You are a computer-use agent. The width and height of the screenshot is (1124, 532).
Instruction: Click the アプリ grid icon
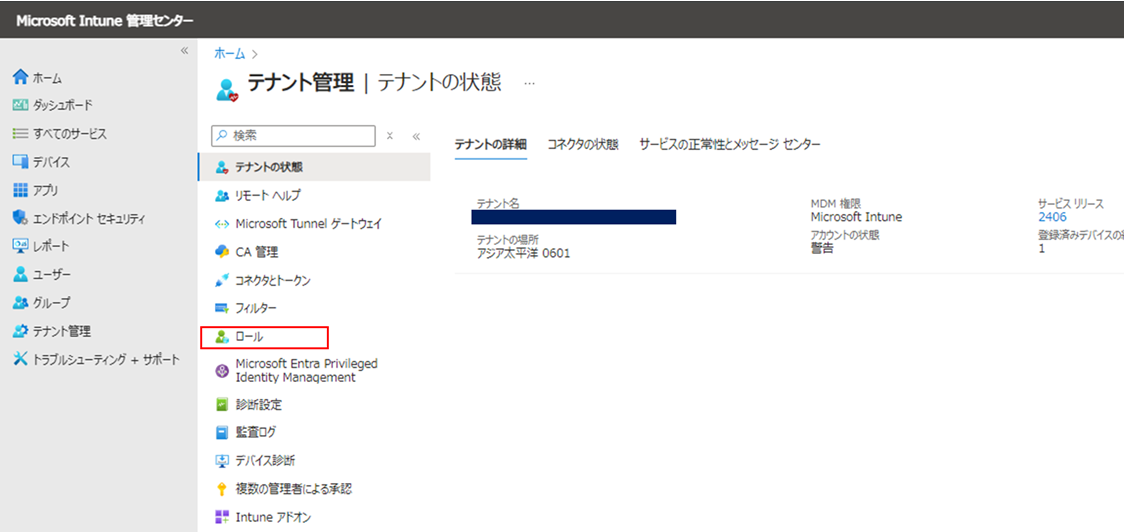pyautogui.click(x=21, y=190)
